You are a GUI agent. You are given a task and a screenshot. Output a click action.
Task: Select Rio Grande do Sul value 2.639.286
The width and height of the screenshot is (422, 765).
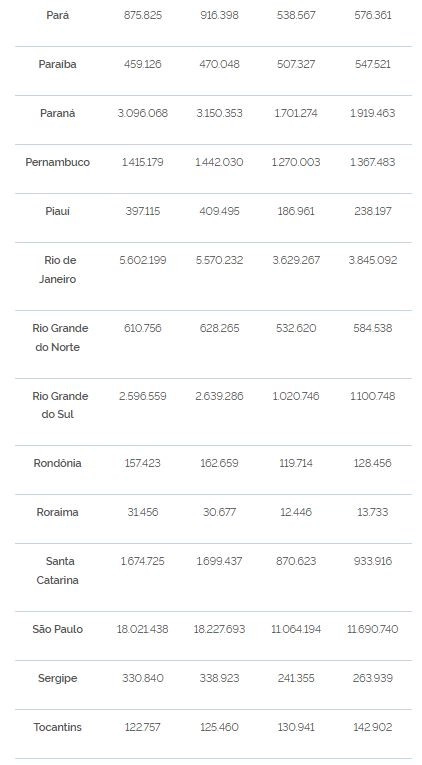pyautogui.click(x=219, y=396)
